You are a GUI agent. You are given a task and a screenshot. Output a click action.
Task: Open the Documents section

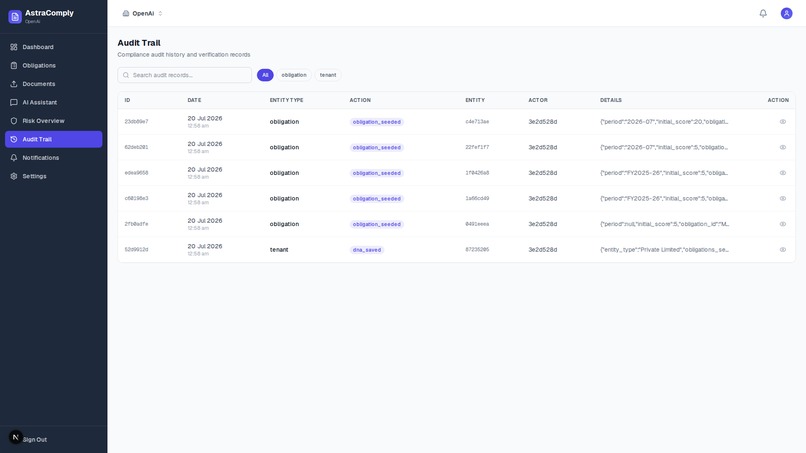tap(53, 84)
